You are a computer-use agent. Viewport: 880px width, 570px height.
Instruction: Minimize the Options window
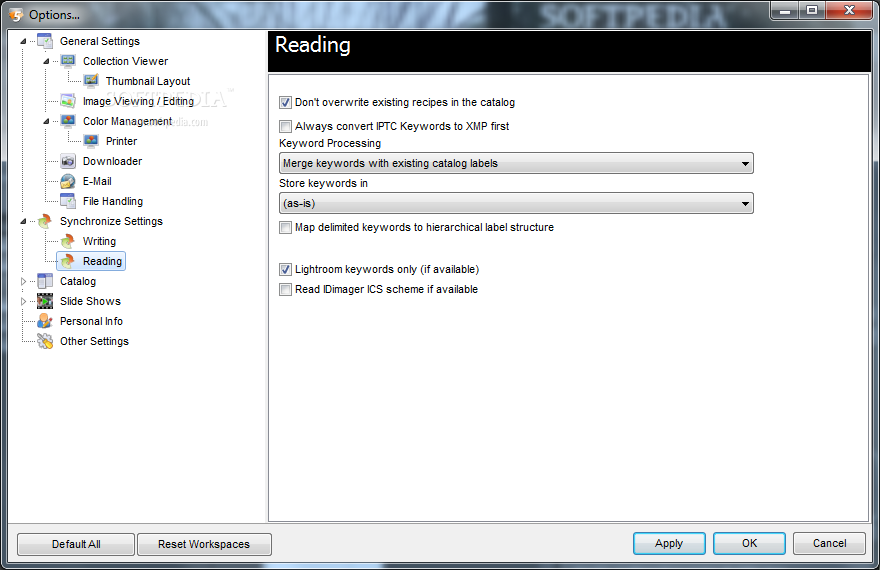point(785,10)
